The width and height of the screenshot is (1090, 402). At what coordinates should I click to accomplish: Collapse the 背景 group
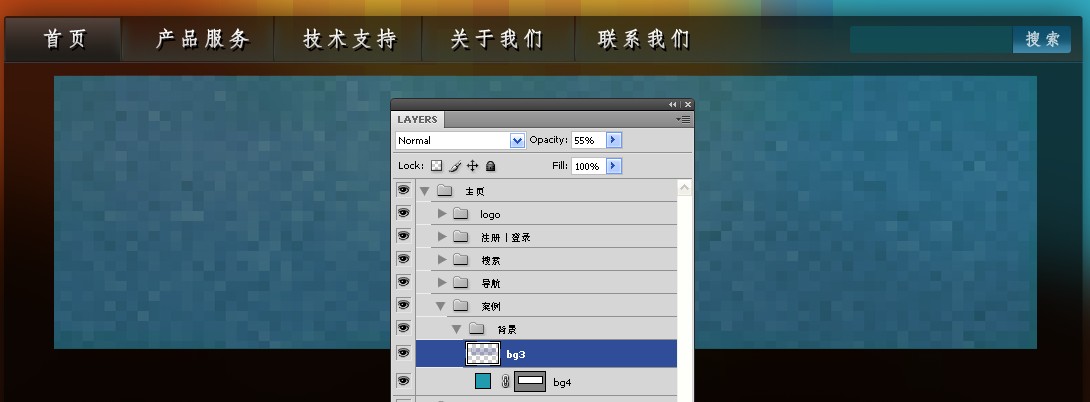coord(456,328)
